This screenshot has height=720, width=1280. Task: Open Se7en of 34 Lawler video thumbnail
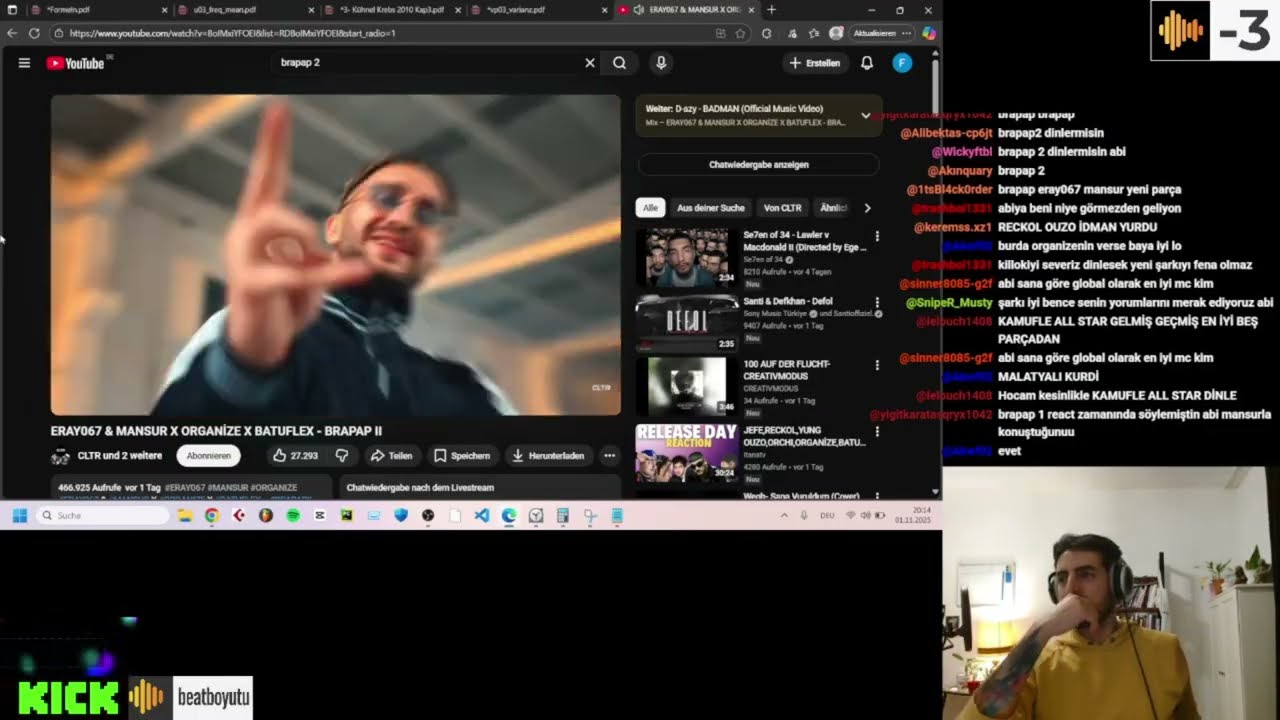coord(687,257)
